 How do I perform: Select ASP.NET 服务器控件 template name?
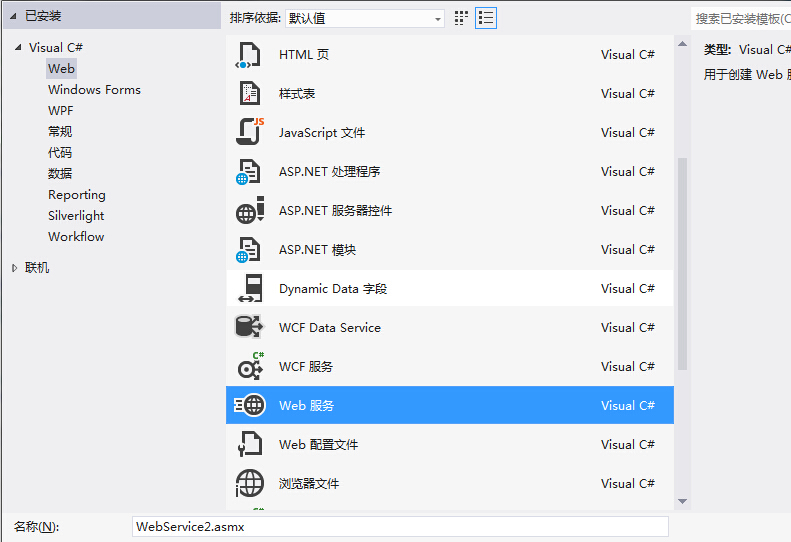coord(335,210)
